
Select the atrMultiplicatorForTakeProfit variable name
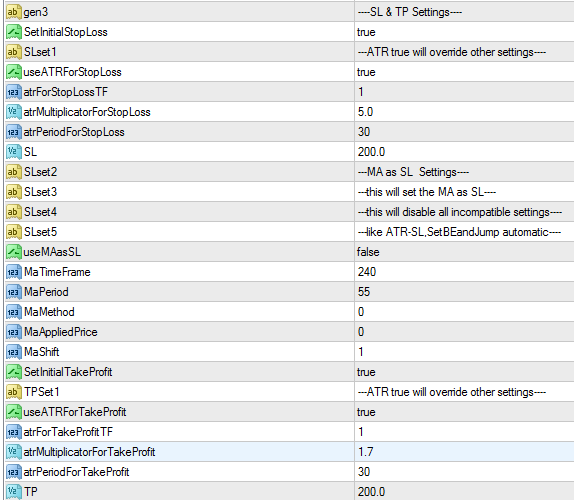click(x=89, y=452)
